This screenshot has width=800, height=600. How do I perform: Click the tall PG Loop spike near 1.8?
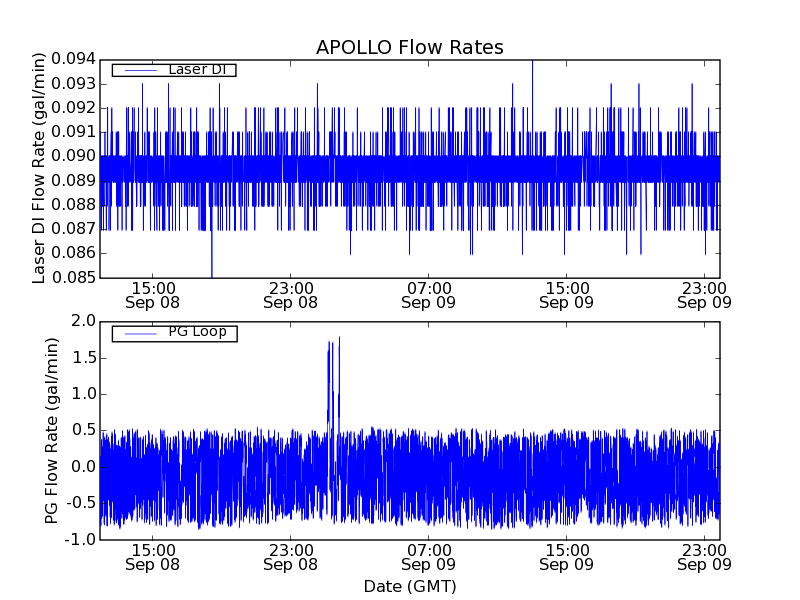pyautogui.click(x=339, y=339)
